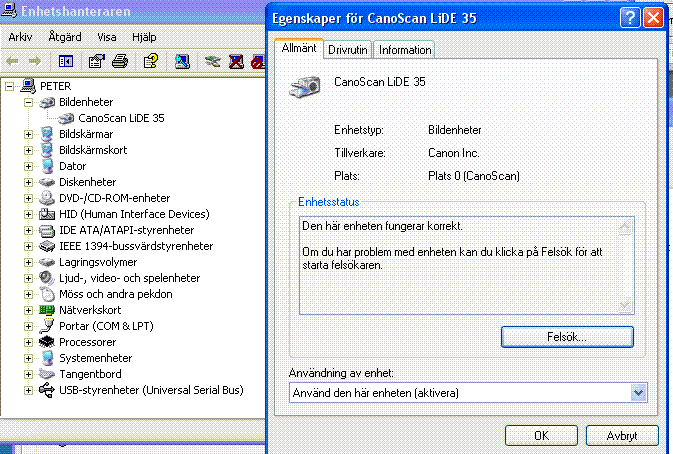This screenshot has height=454, width=673.
Task: Select the USB-styrenheter USB symbol icon
Action: pos(47,390)
